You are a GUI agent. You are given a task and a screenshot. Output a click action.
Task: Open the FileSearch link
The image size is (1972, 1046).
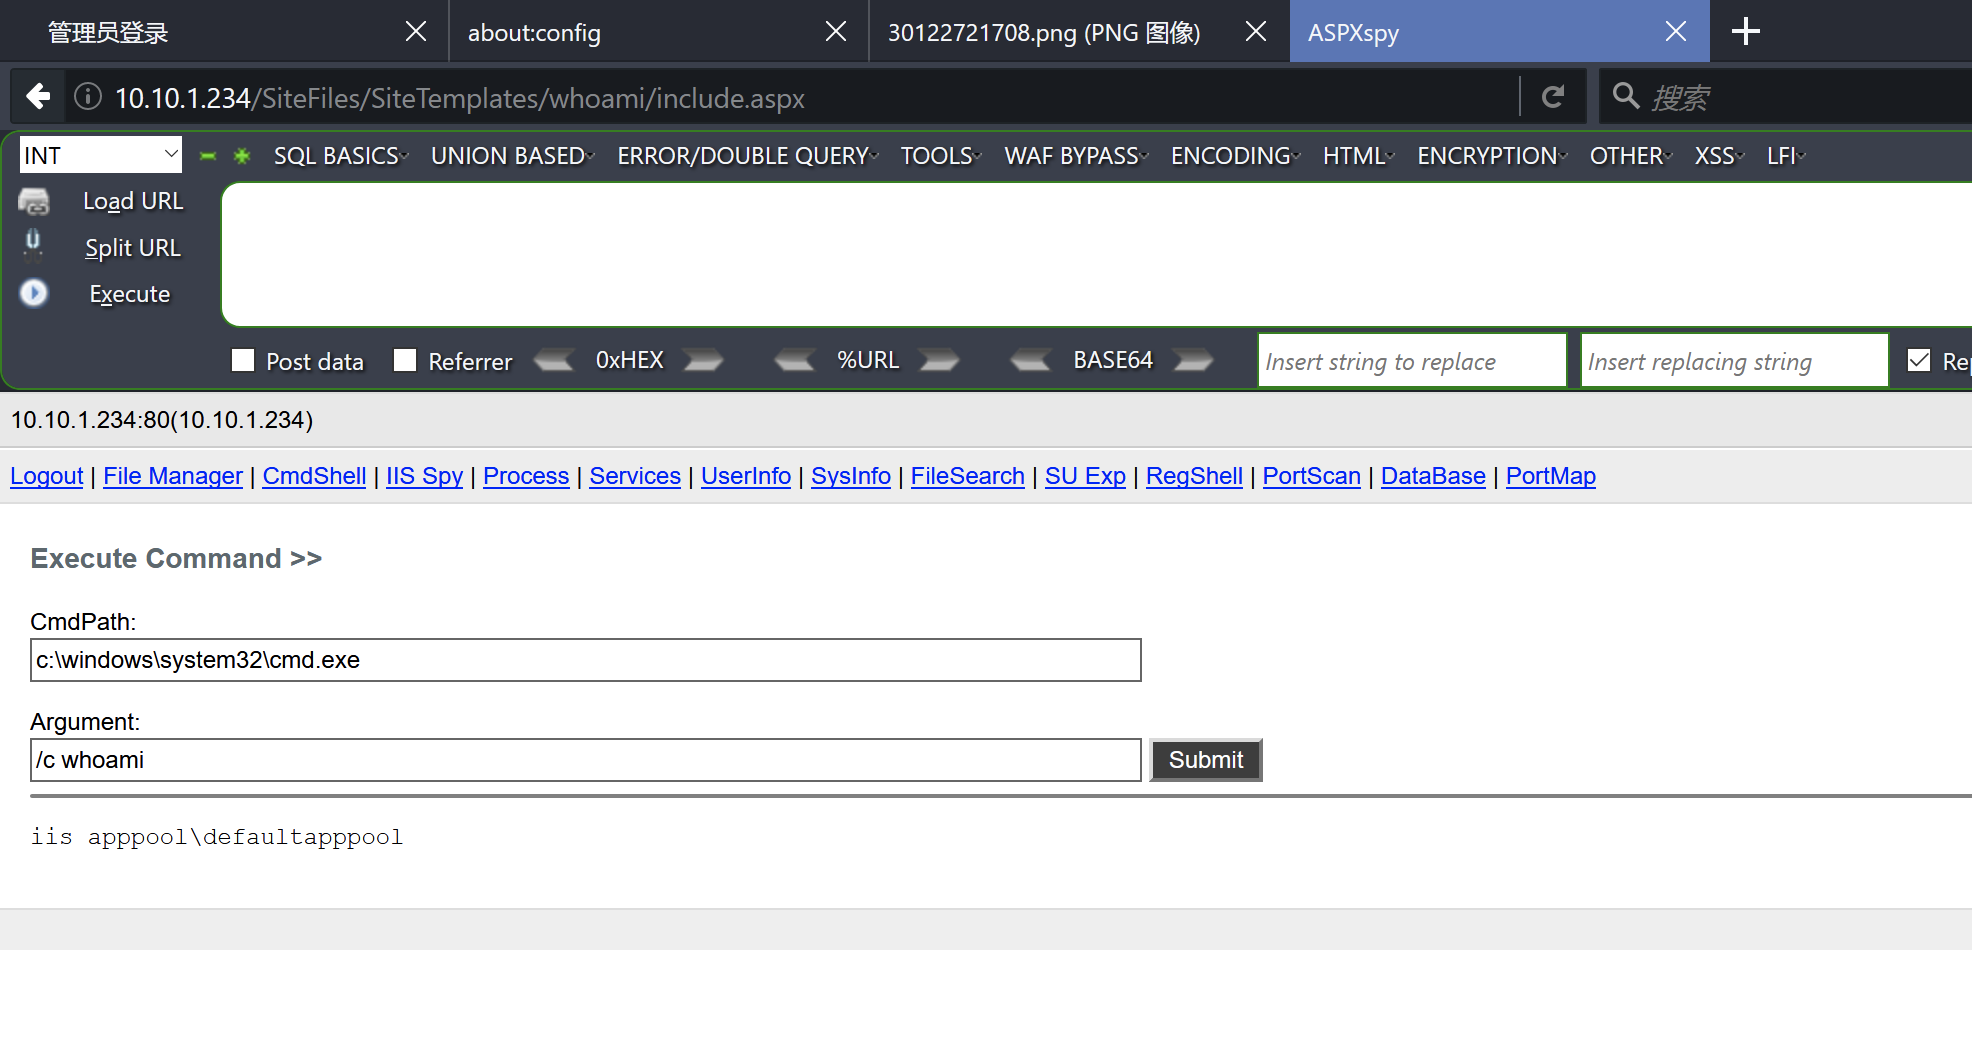[x=968, y=476]
